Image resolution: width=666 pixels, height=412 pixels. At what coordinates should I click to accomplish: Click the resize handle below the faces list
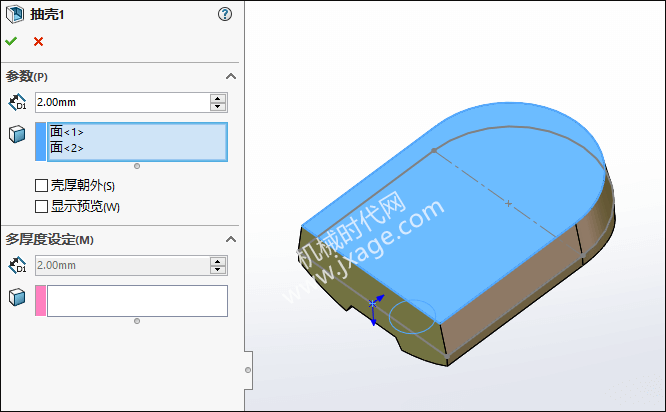137,166
